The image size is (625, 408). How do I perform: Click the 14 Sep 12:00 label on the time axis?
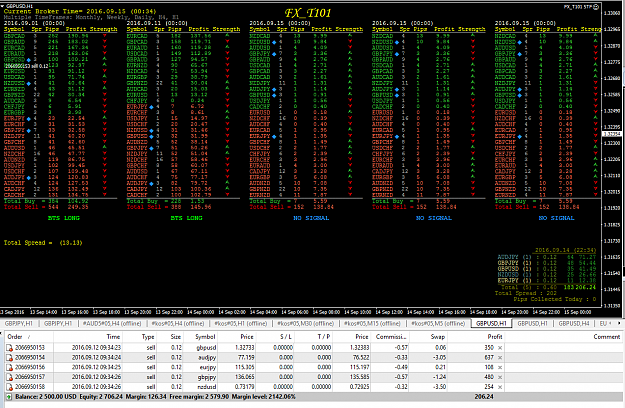[x=389, y=312]
